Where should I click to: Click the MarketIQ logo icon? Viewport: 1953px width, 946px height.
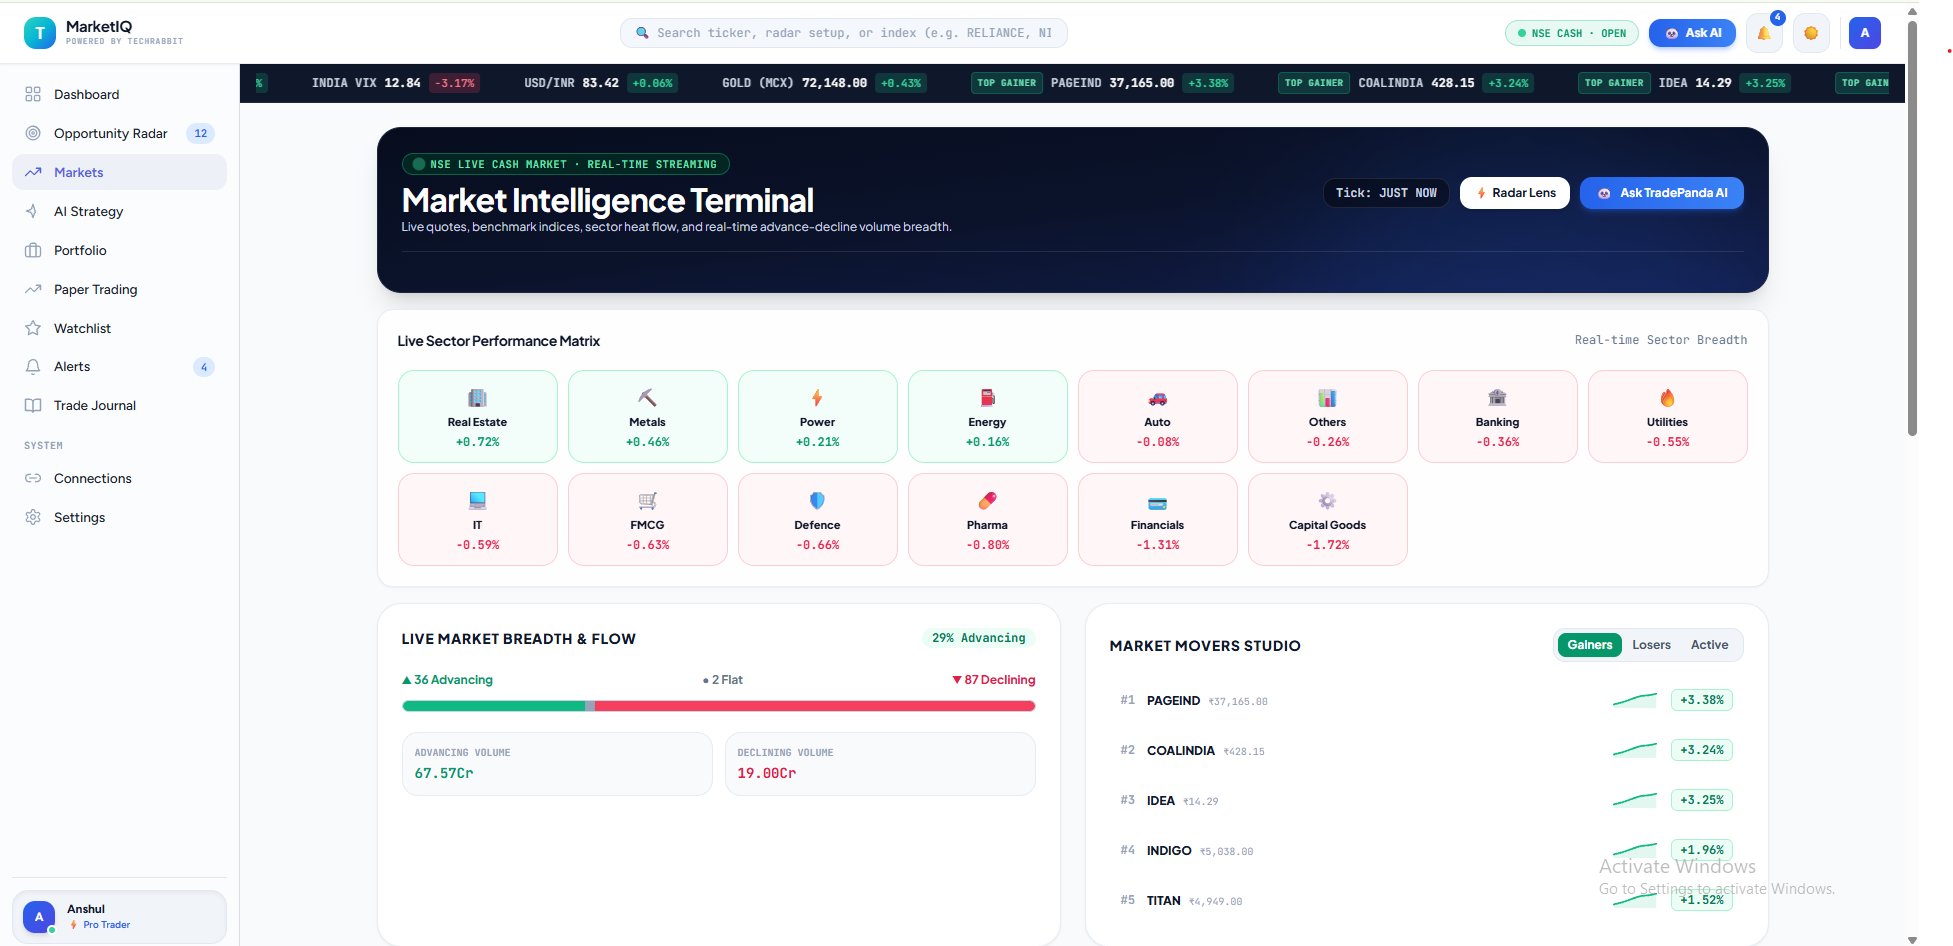40,33
